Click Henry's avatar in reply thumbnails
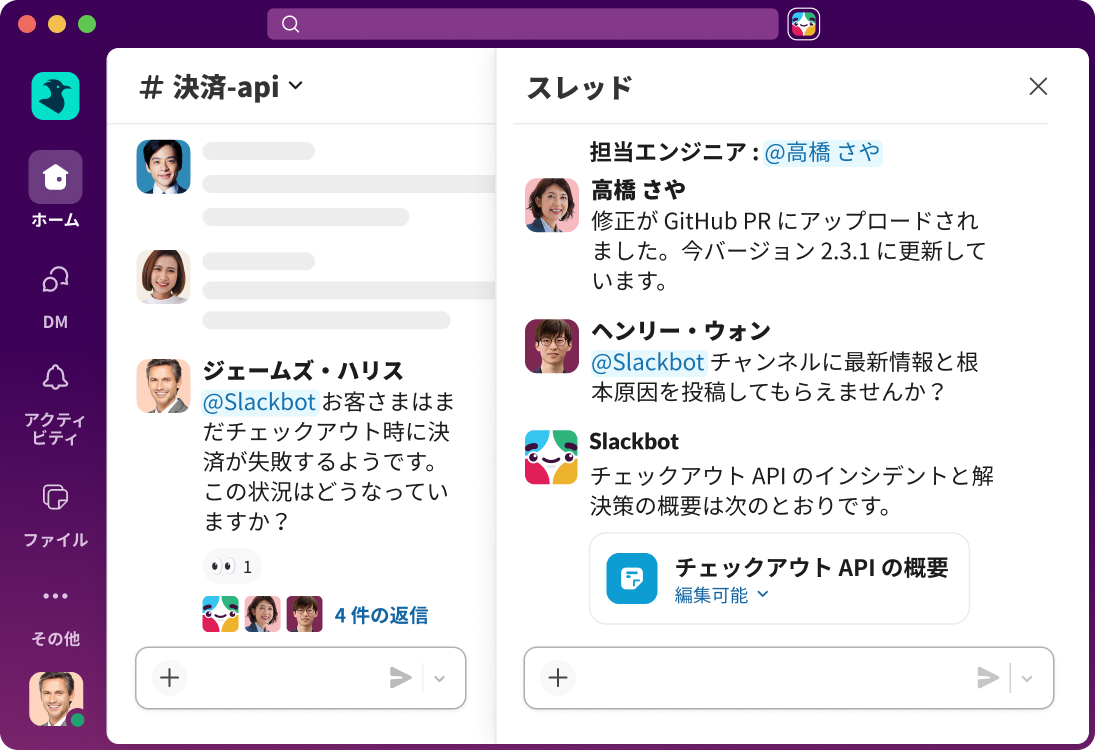The image size is (1095, 750). (x=304, y=614)
